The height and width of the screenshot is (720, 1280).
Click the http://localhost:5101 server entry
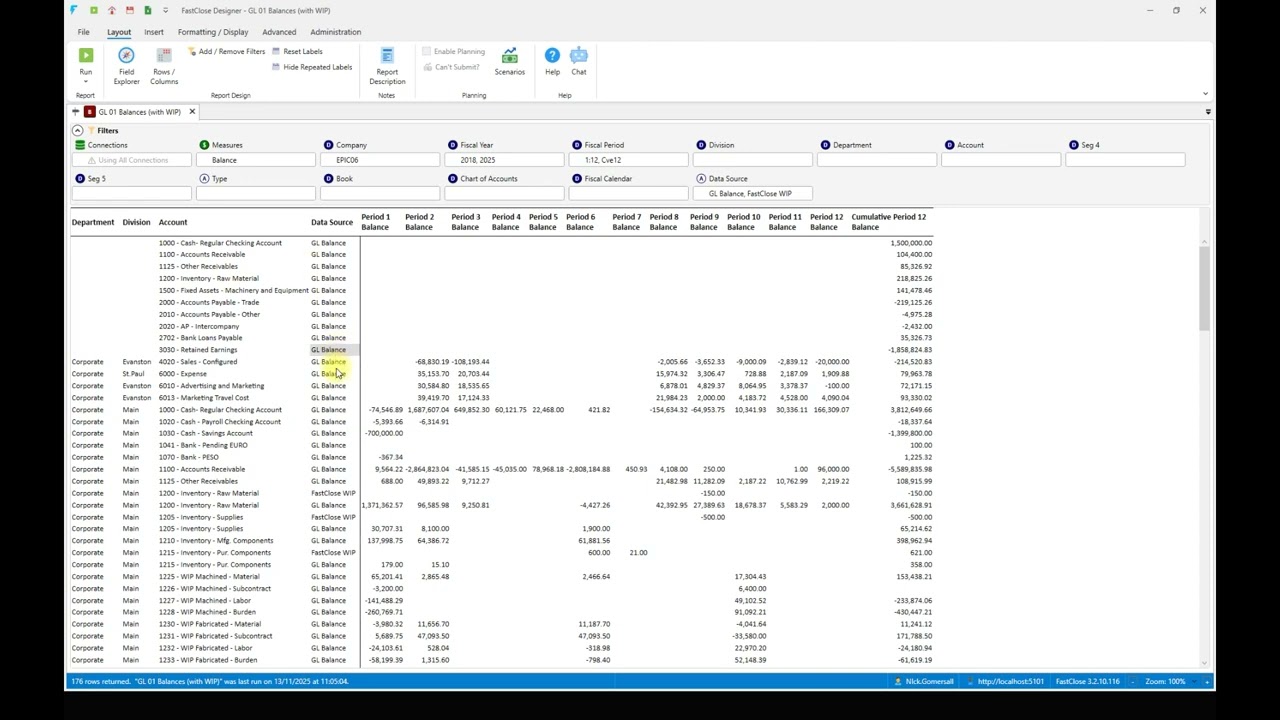[x=1005, y=682]
